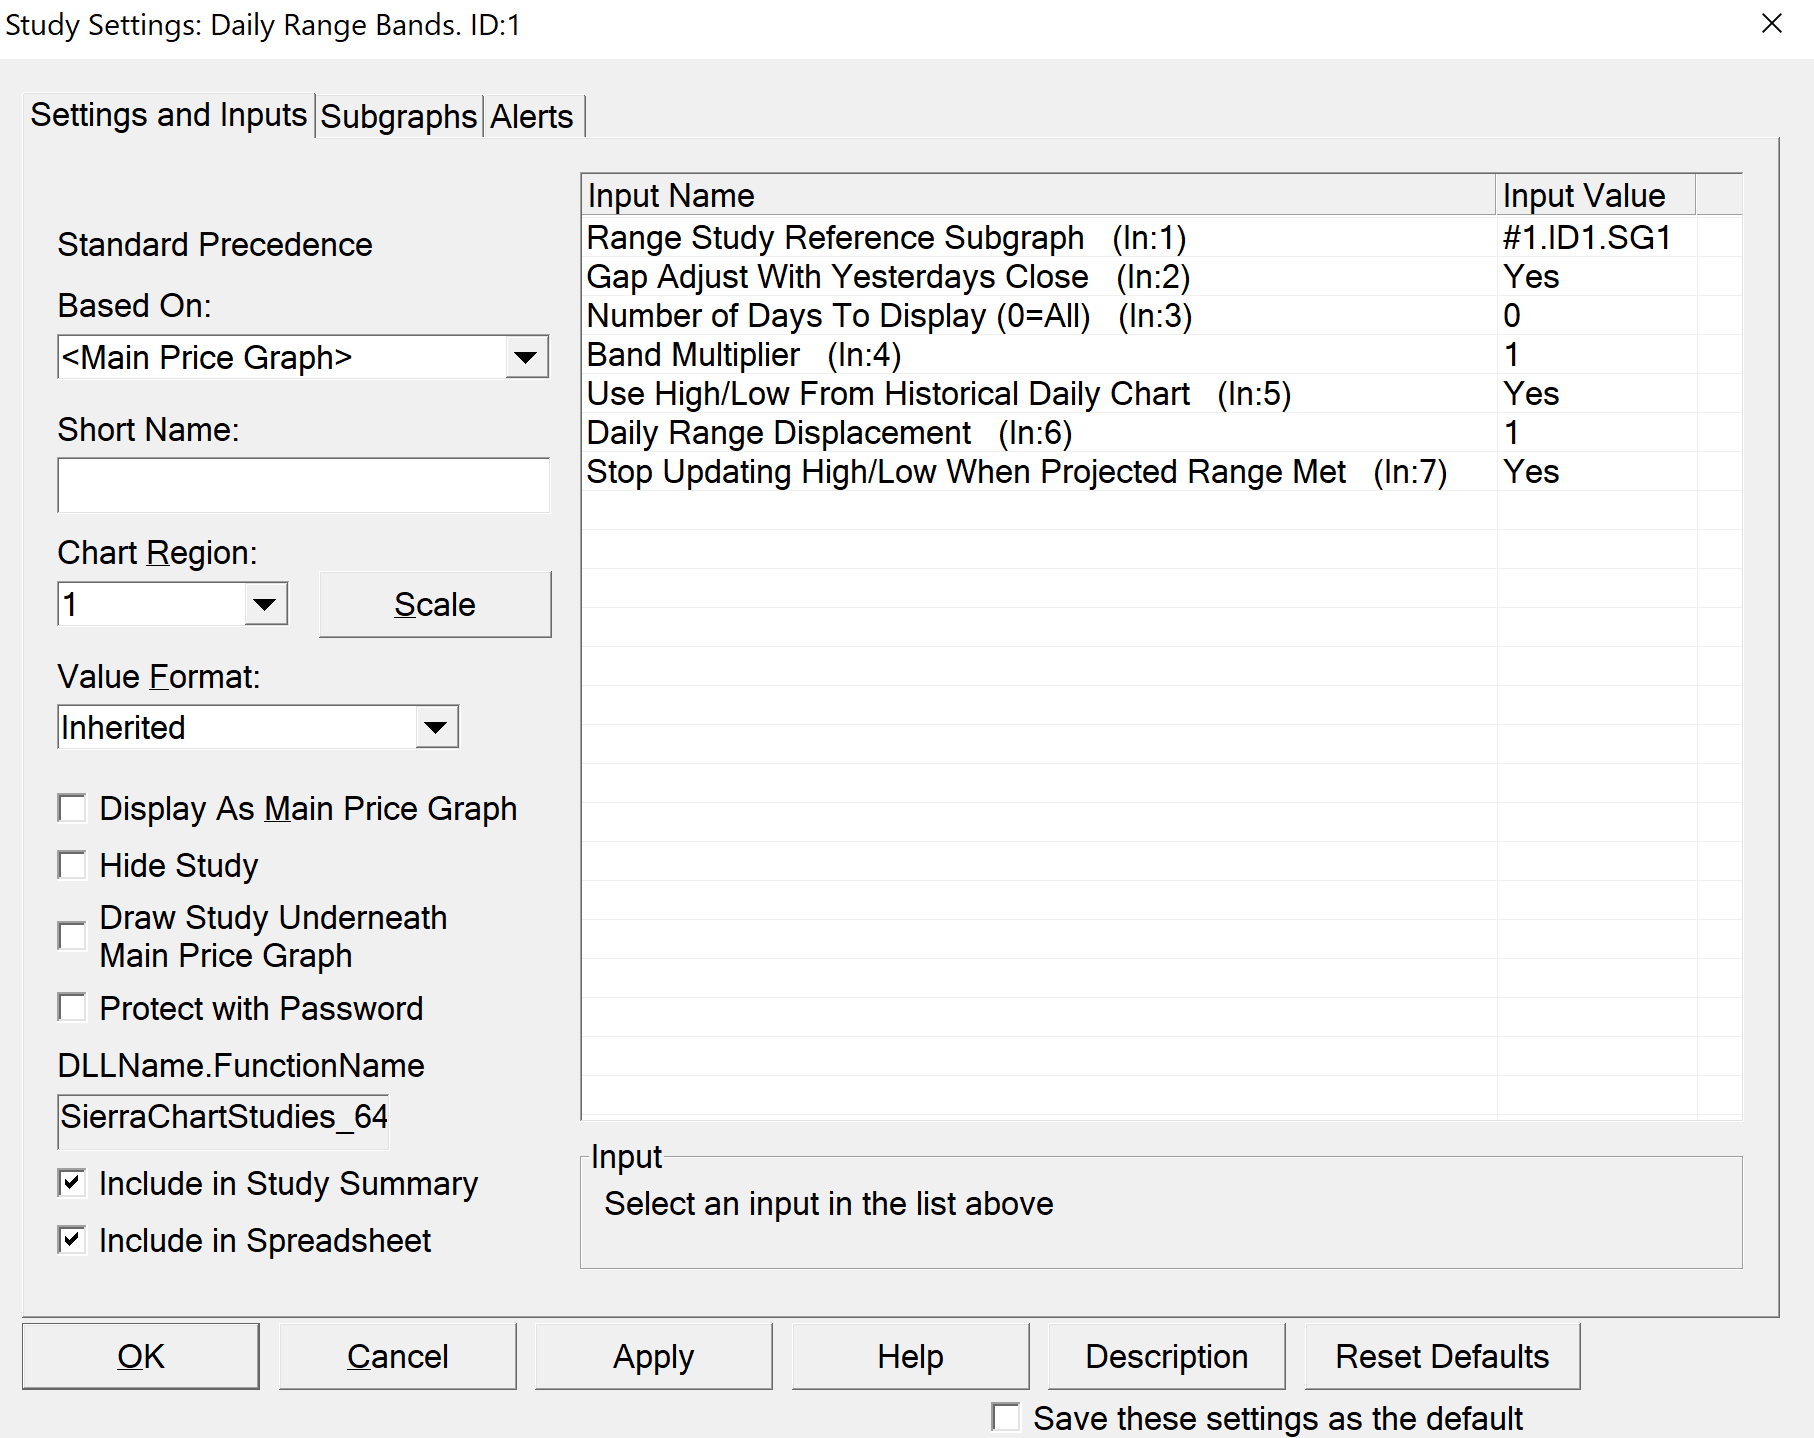Image resolution: width=1814 pixels, height=1438 pixels.
Task: Click the Apply button
Action: coord(653,1356)
